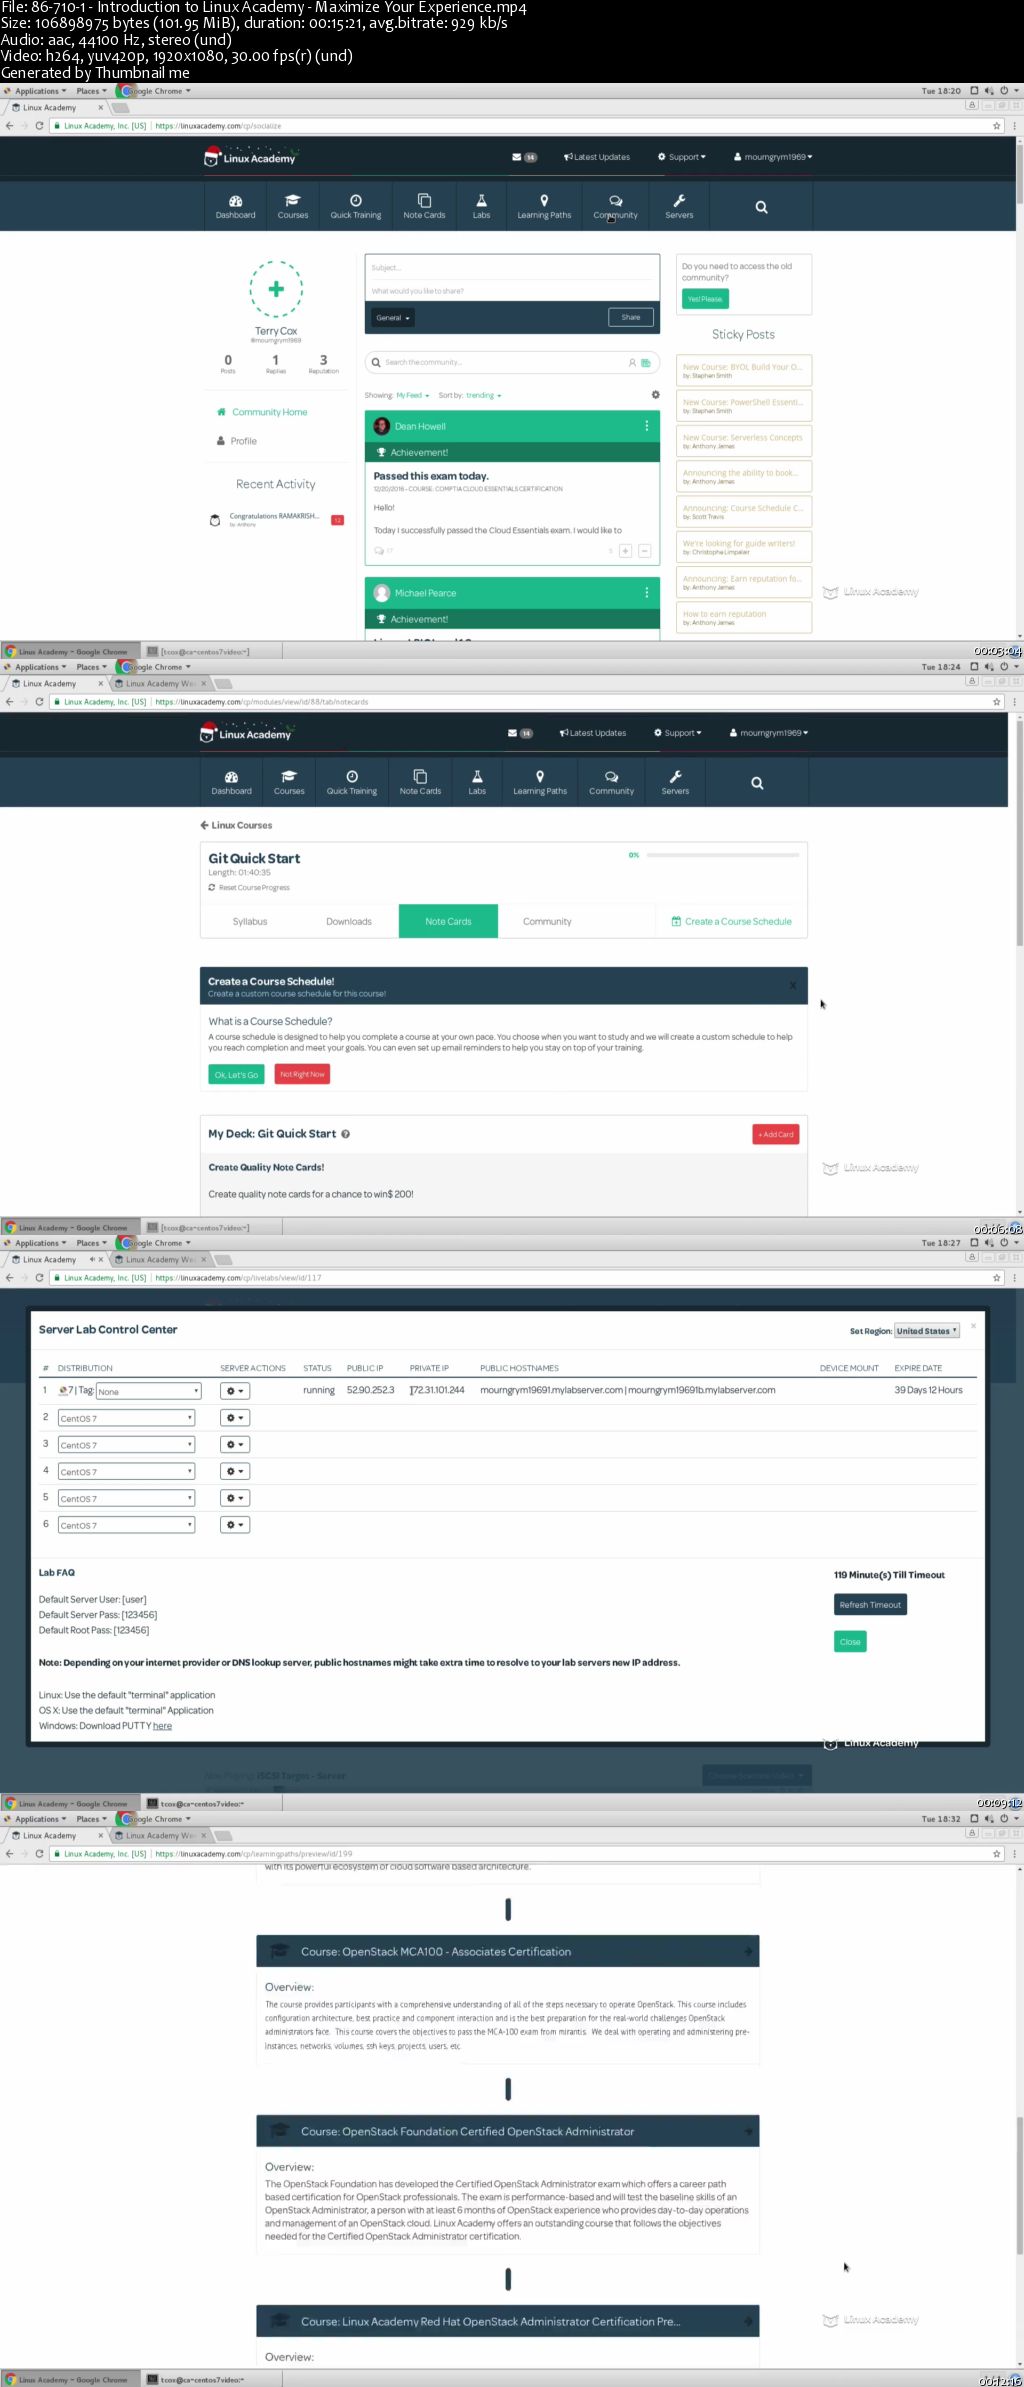This screenshot has height=2387, width=1024.
Task: Expand the OpenStack Foundation Certified OpenStack Administrator header
Action: pyautogui.click(x=508, y=2132)
